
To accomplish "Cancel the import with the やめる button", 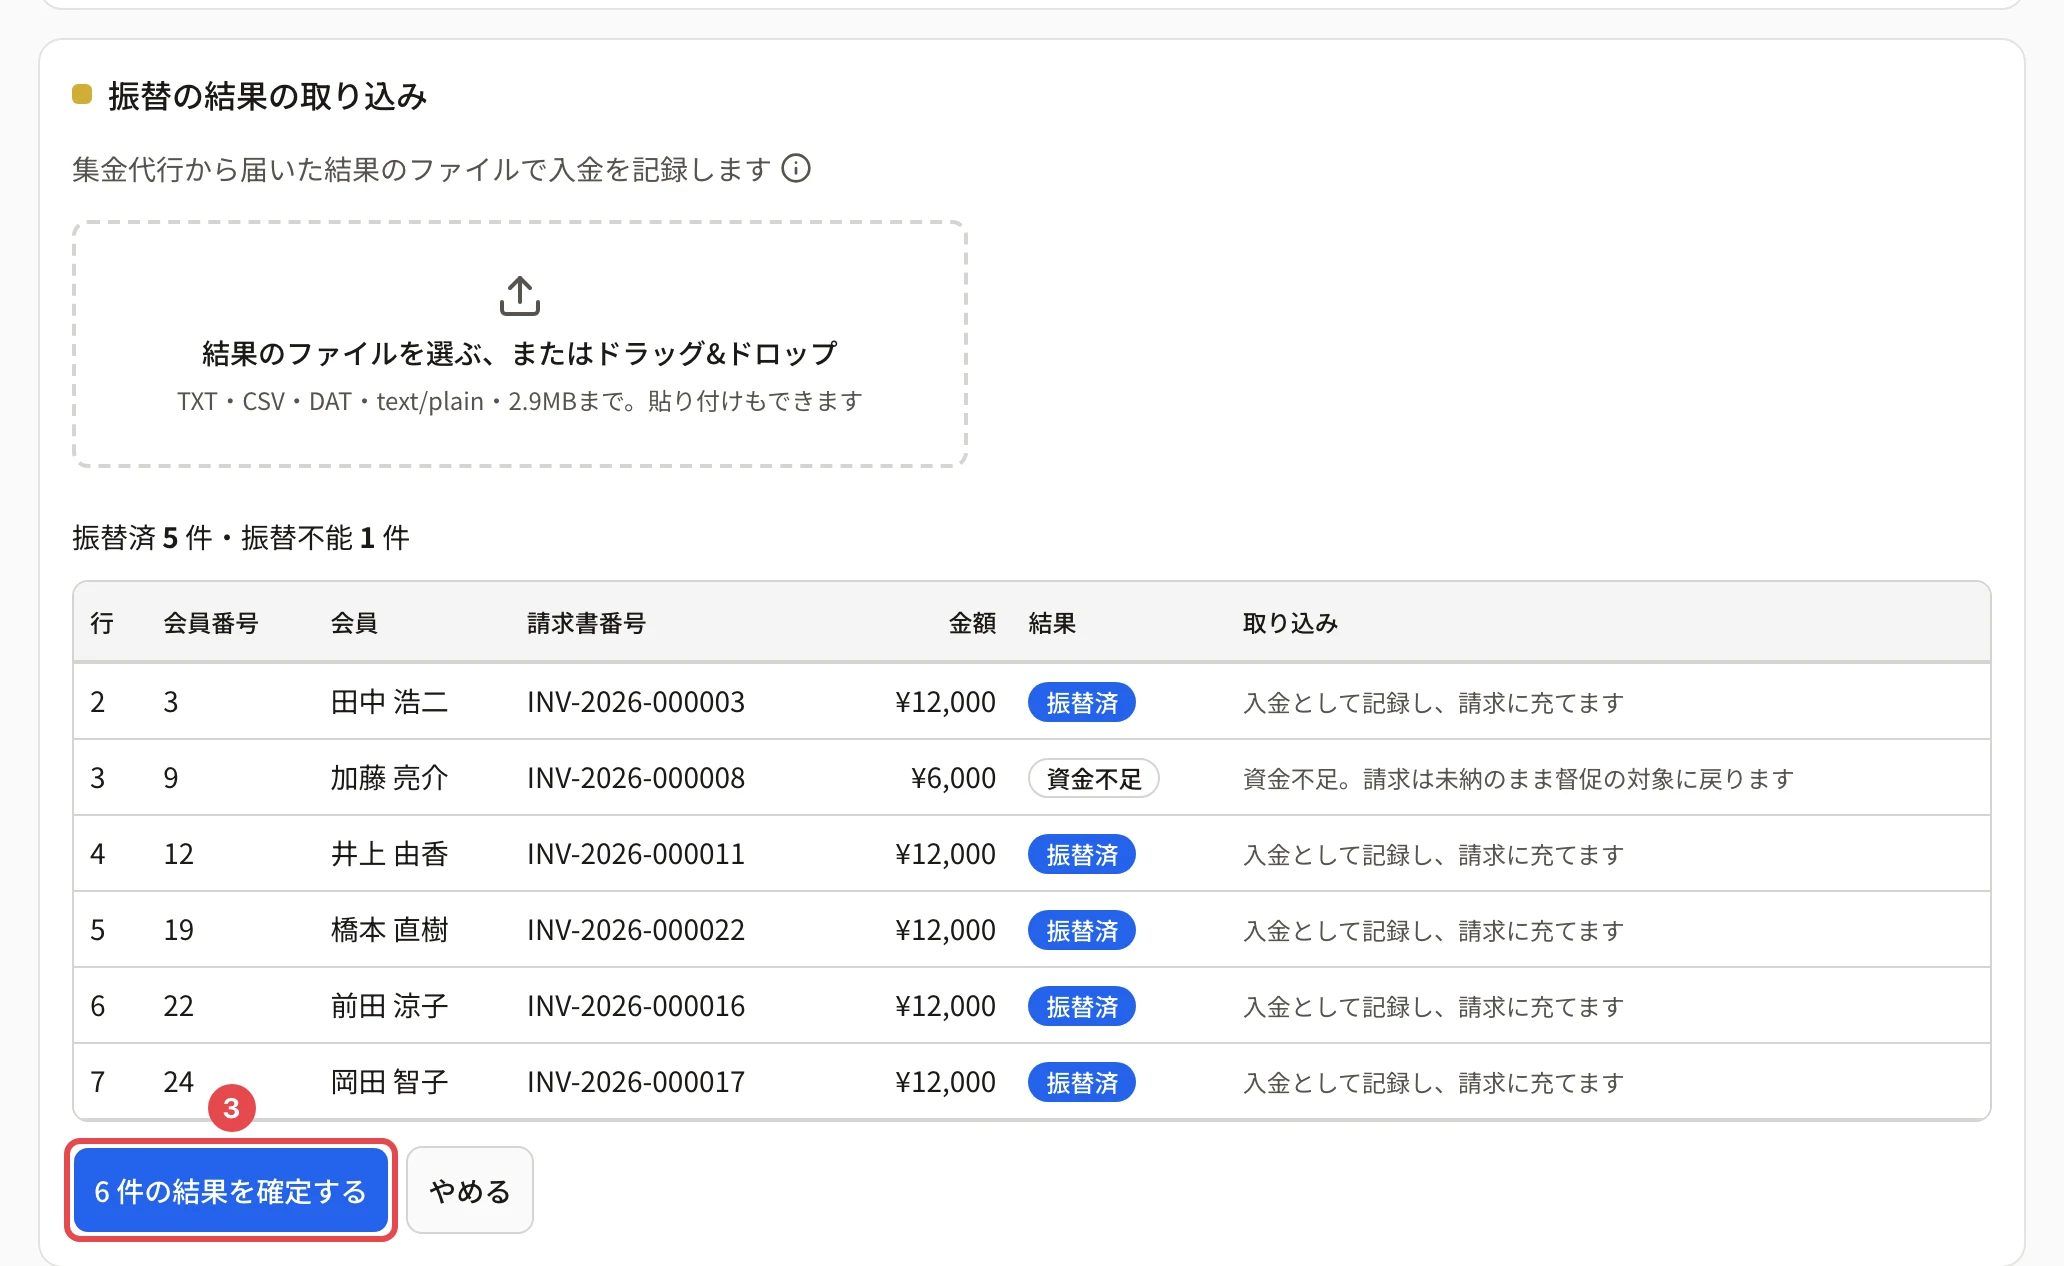I will tap(470, 1190).
